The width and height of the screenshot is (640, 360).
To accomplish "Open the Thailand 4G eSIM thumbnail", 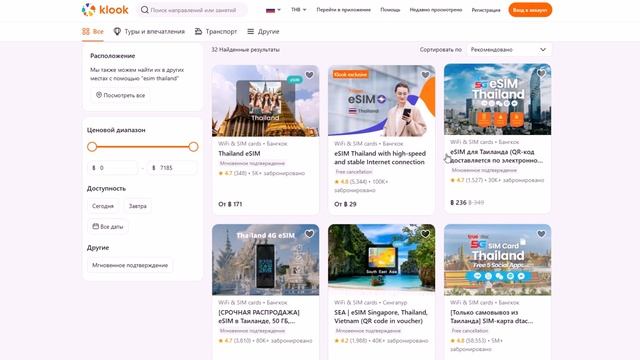I will click(x=266, y=260).
